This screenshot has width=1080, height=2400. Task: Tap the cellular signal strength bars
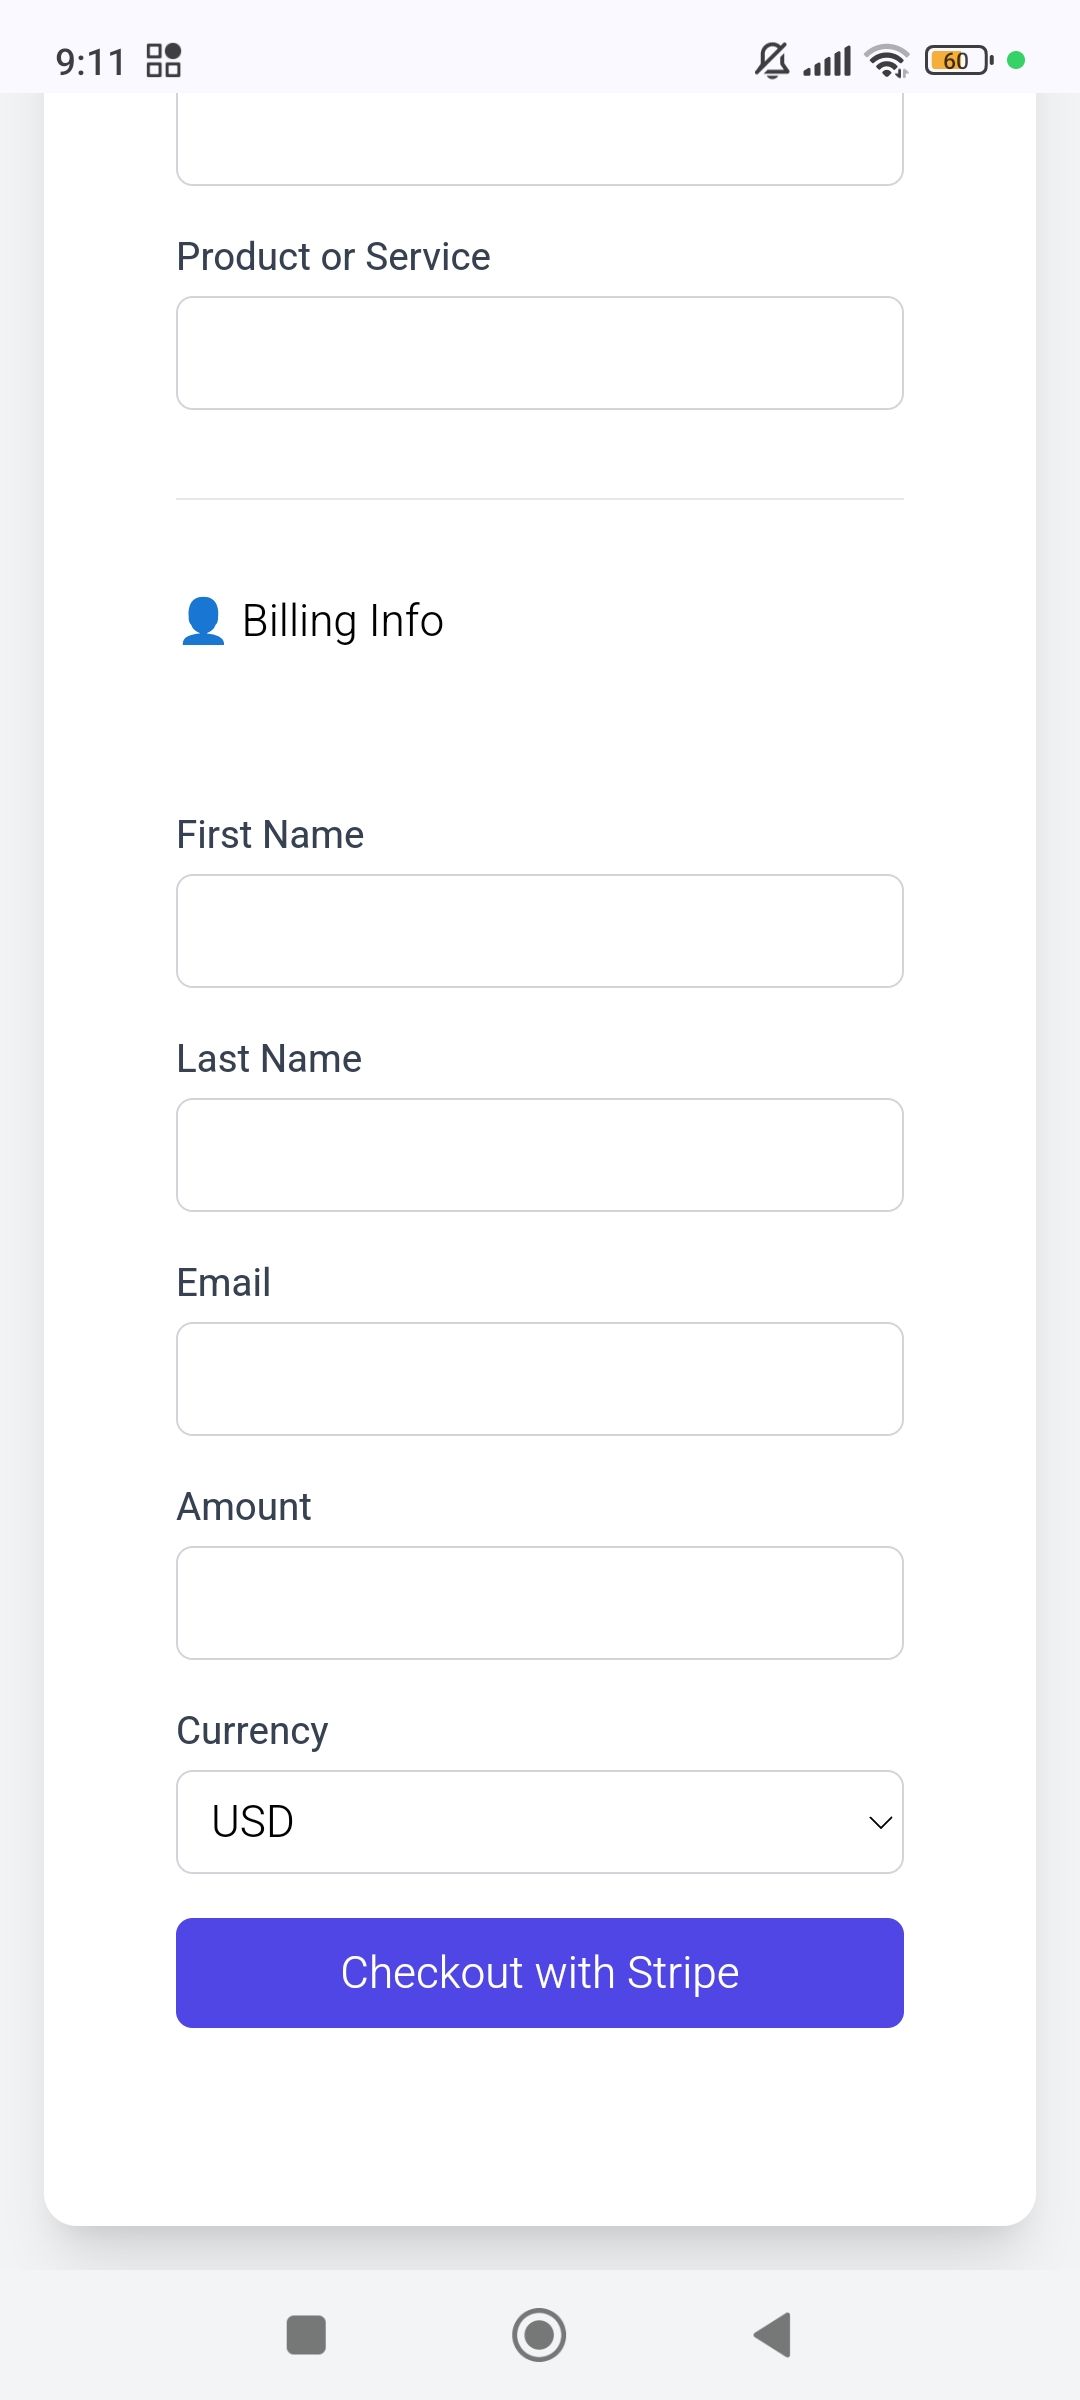(x=827, y=61)
